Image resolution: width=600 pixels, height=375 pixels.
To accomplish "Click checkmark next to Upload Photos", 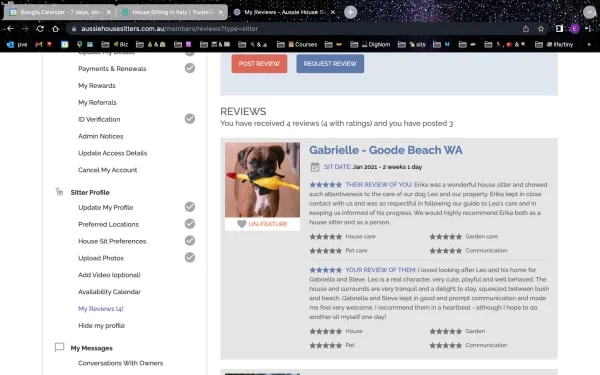I will click(190, 258).
